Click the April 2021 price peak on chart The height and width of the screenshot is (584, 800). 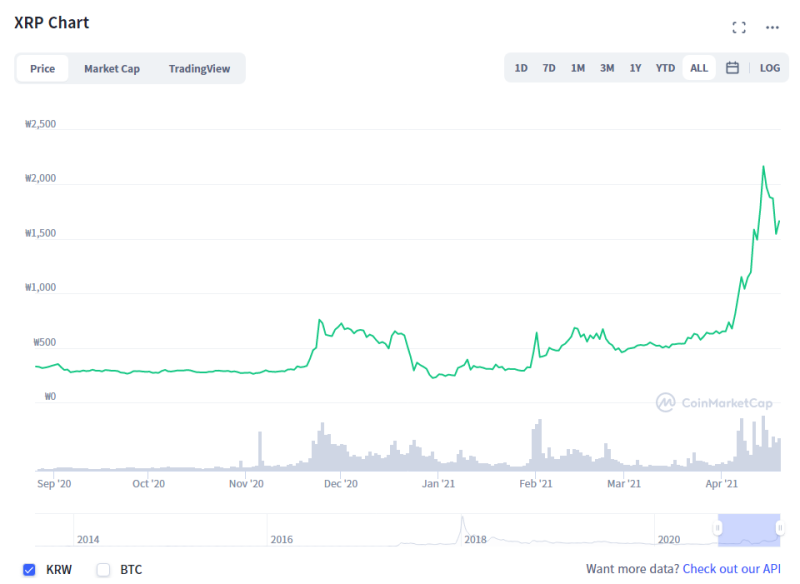(x=763, y=167)
